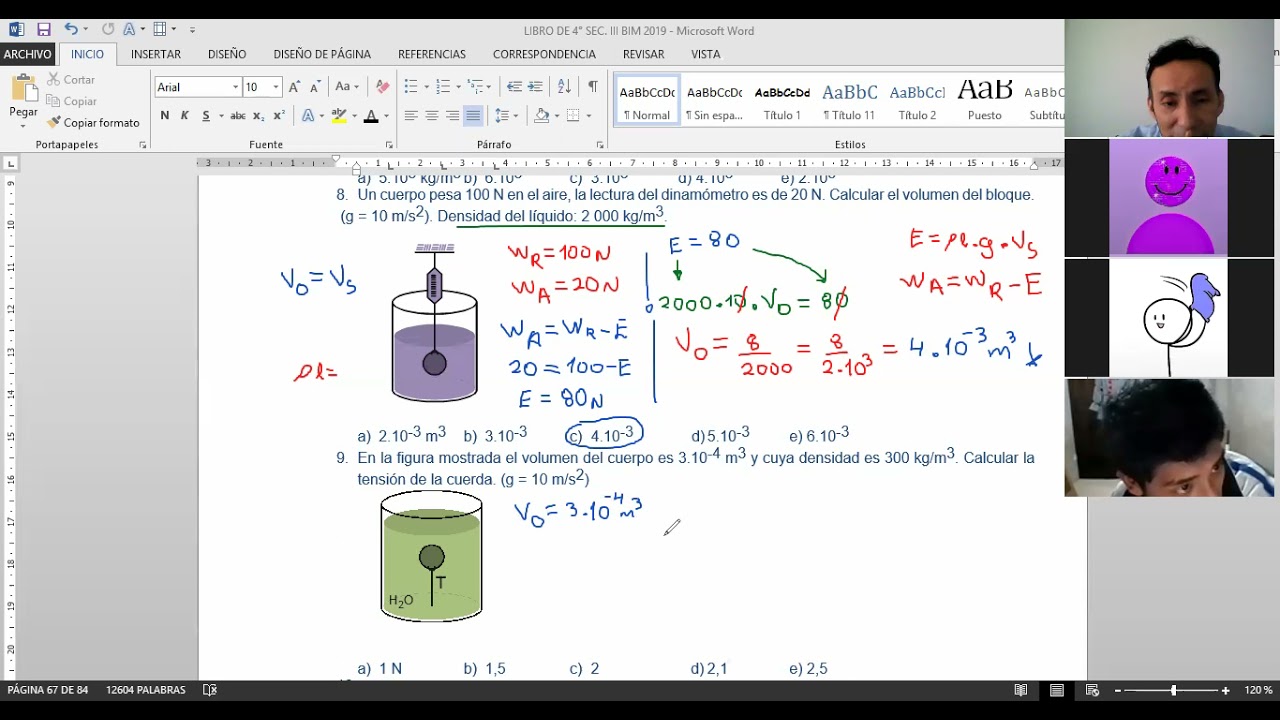Show paragraph marks with the pilcrow icon
This screenshot has height=720, width=1280.
tap(592, 87)
